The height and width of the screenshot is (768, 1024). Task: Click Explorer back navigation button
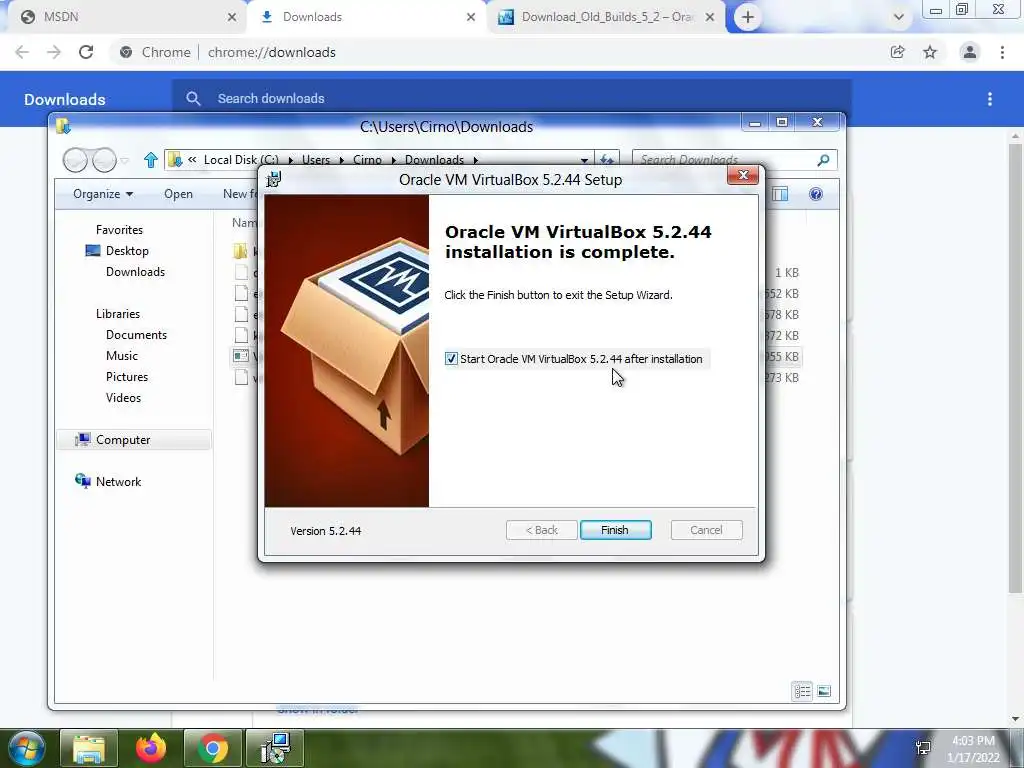click(75, 160)
